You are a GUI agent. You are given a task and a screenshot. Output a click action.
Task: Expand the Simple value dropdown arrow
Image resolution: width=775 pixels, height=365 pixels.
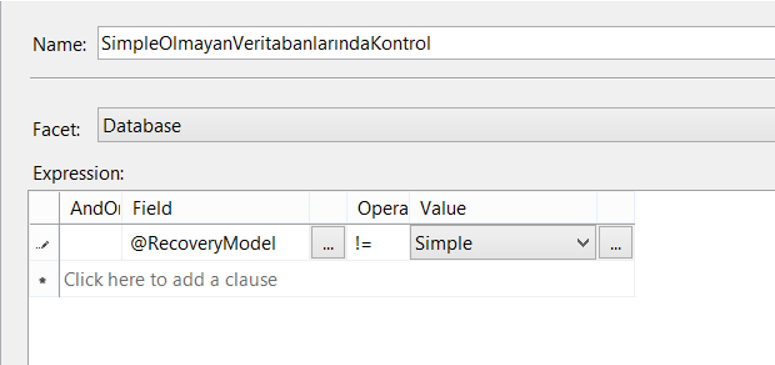pos(583,242)
